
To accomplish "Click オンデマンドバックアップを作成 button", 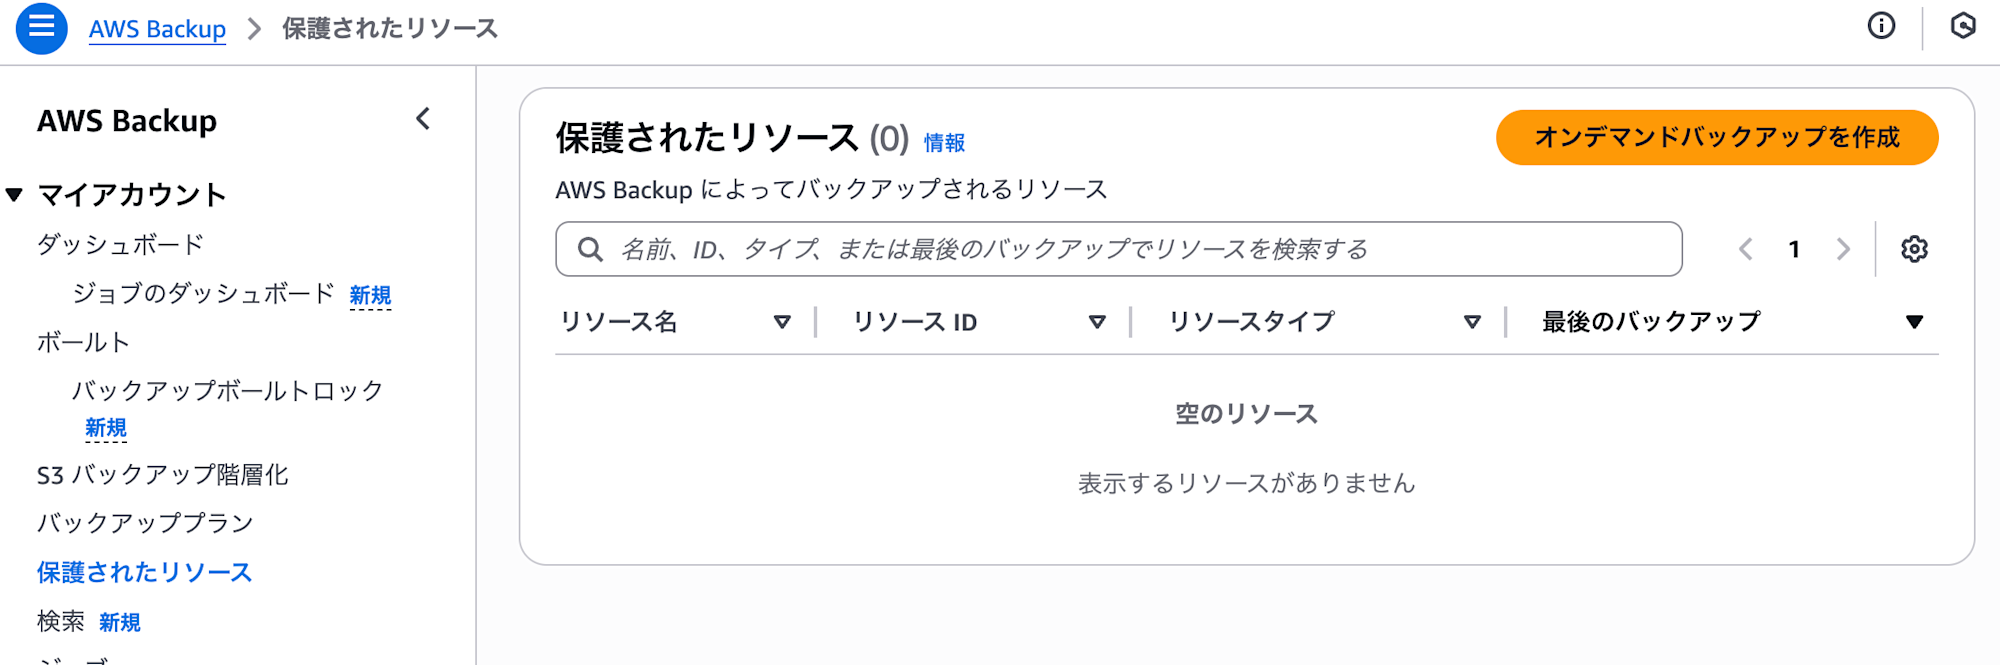I will (1716, 137).
